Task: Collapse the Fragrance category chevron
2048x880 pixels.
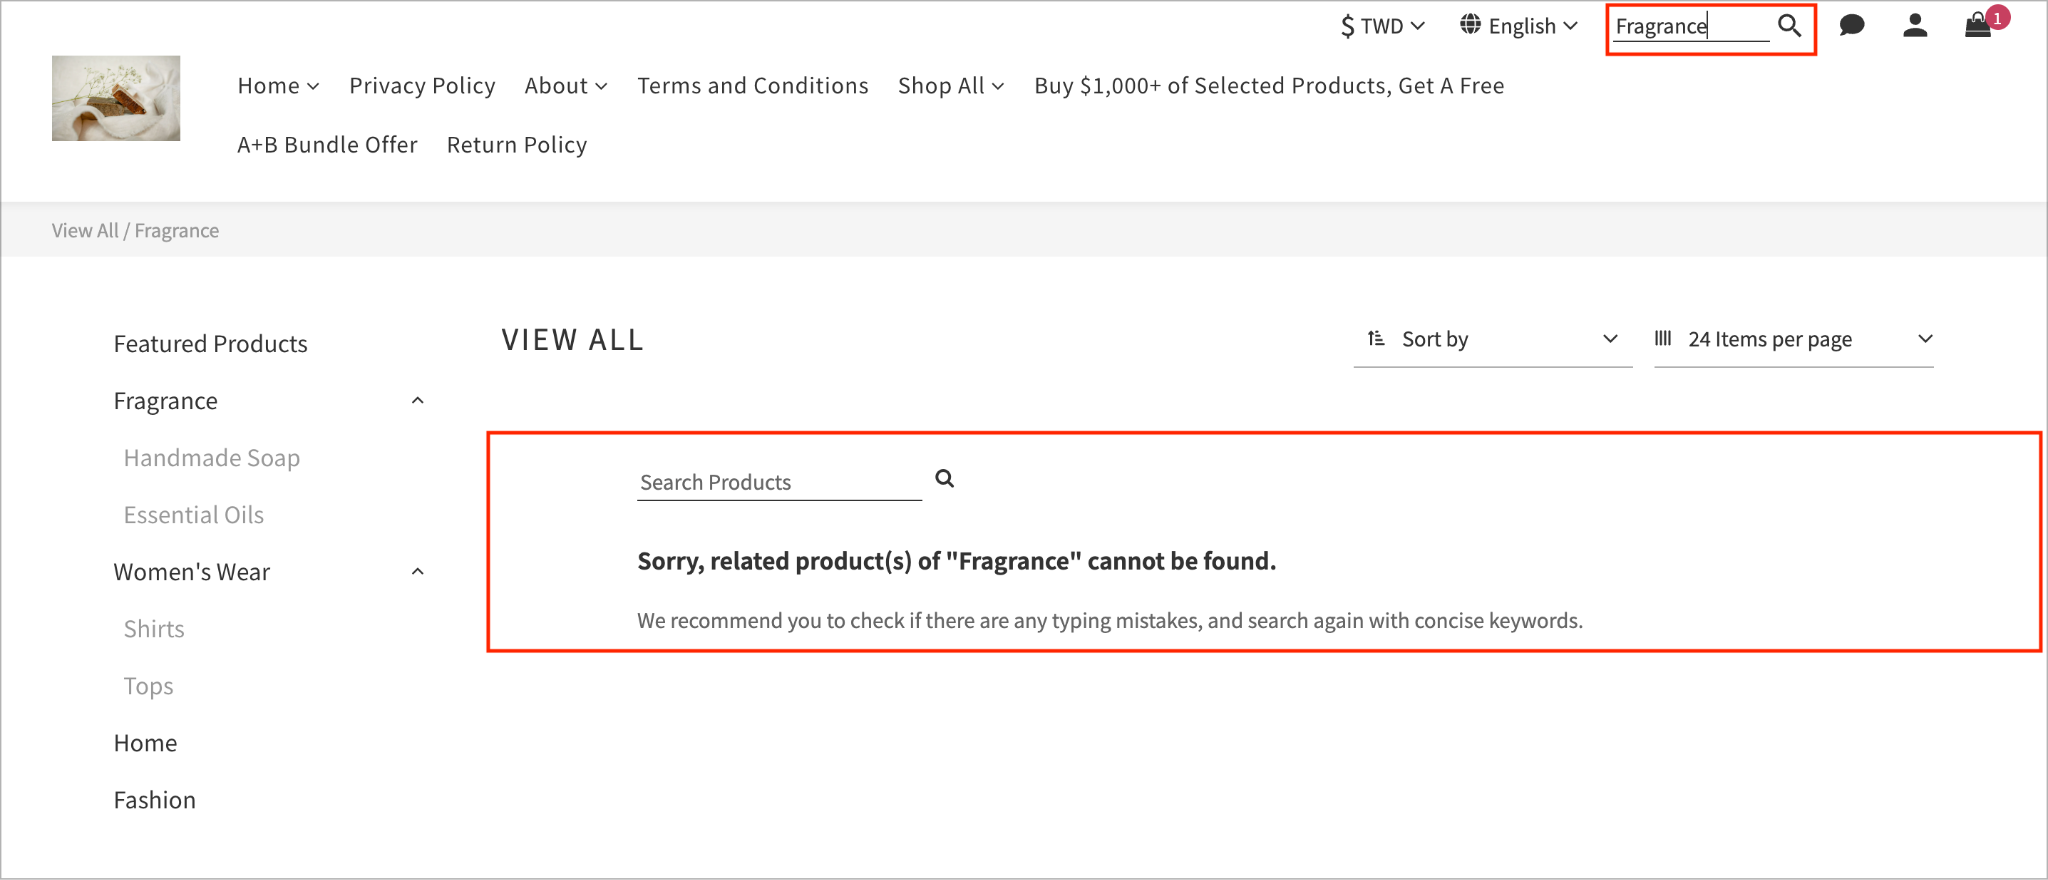Action: point(418,401)
